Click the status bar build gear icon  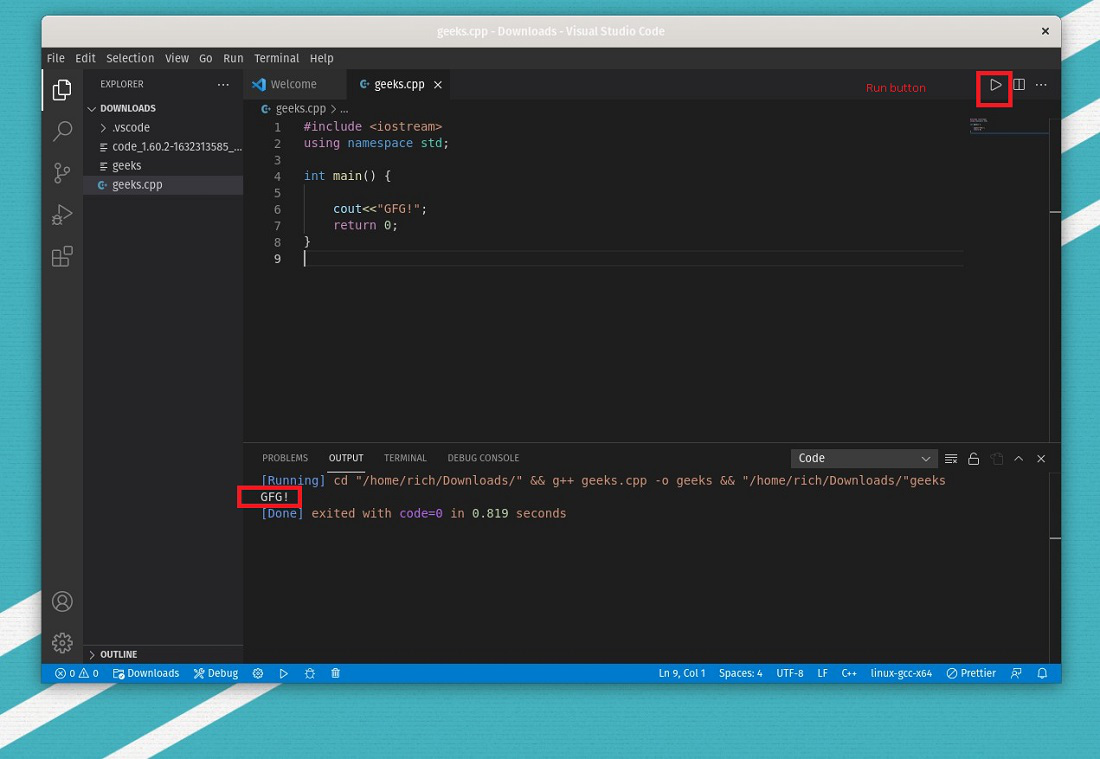pyautogui.click(x=258, y=673)
